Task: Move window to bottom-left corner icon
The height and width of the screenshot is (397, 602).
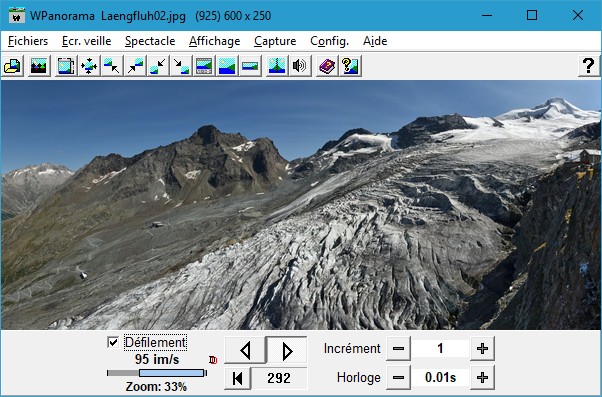Action: pos(158,66)
